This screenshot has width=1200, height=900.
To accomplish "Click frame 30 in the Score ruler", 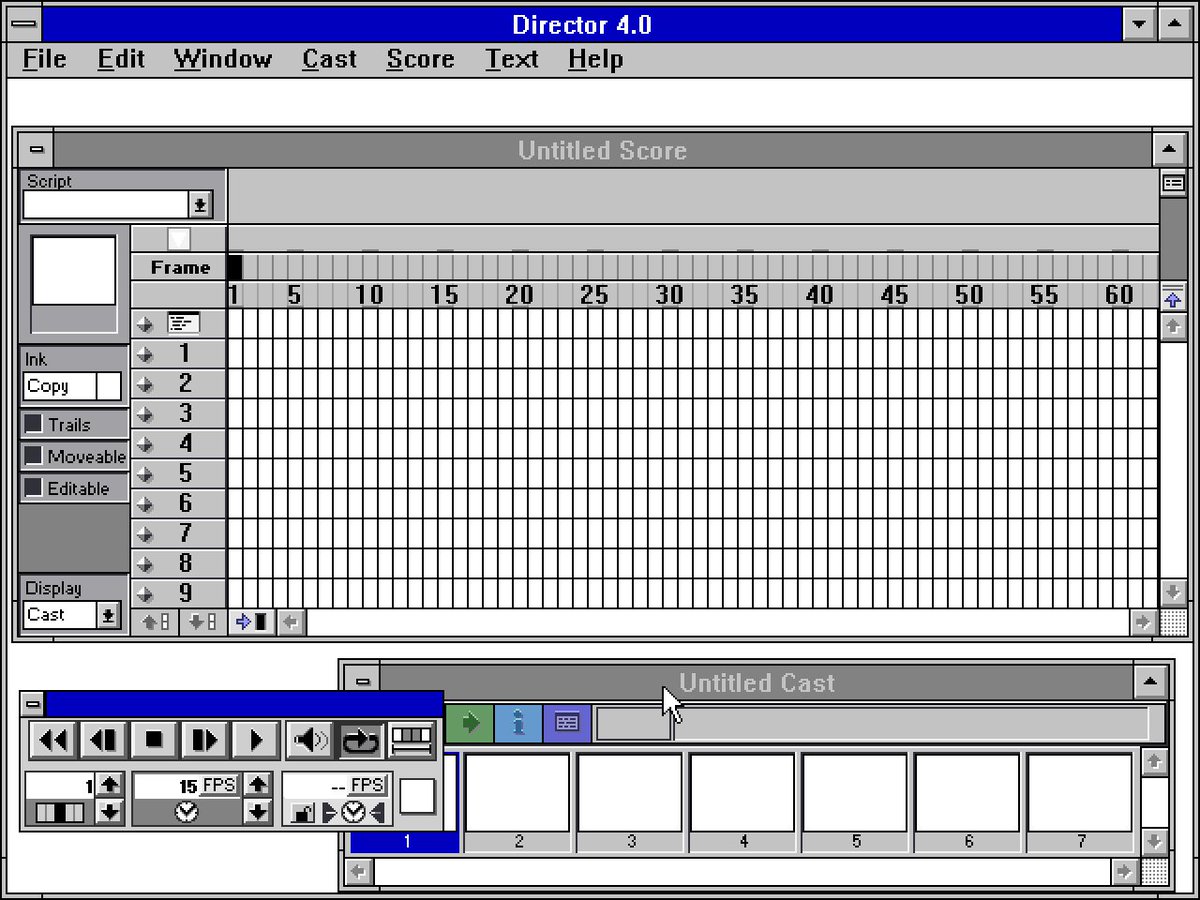I will (669, 295).
